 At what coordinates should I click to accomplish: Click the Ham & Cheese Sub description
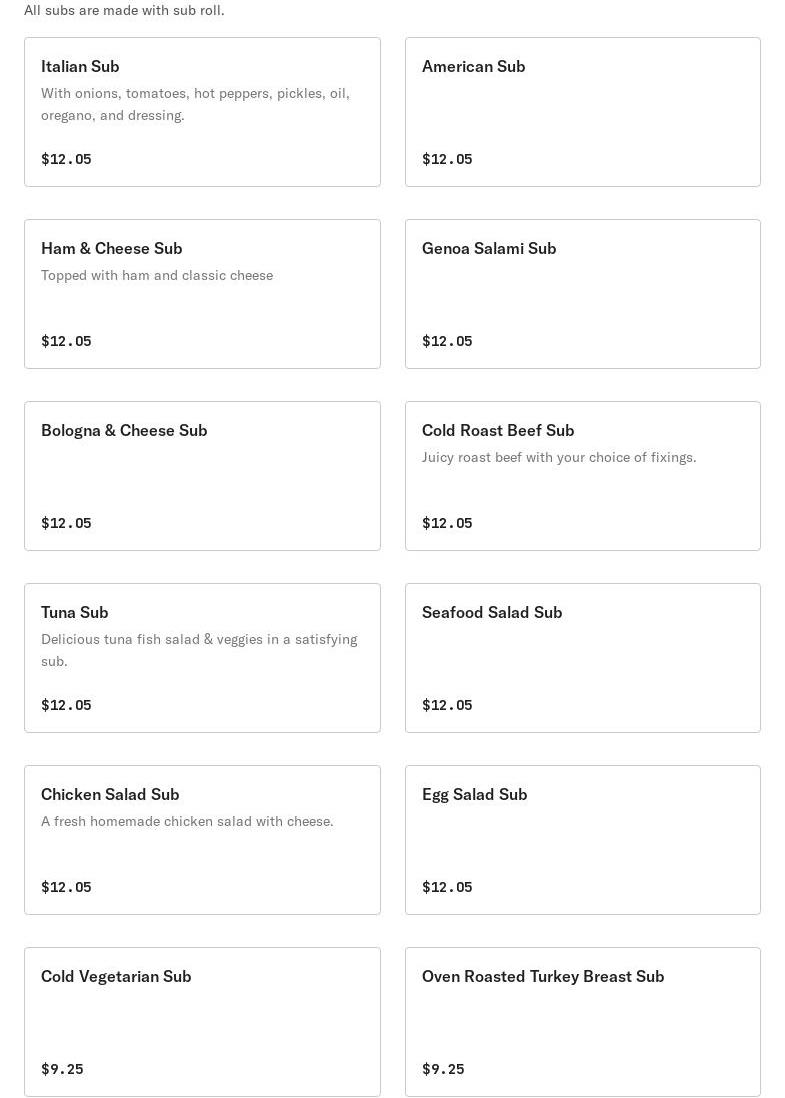[x=157, y=275]
